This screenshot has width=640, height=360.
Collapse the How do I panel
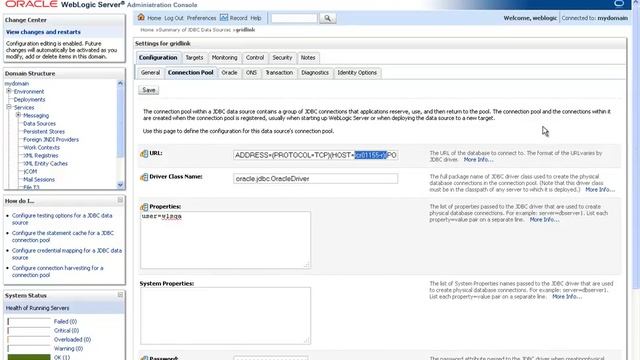pyautogui.click(x=120, y=200)
